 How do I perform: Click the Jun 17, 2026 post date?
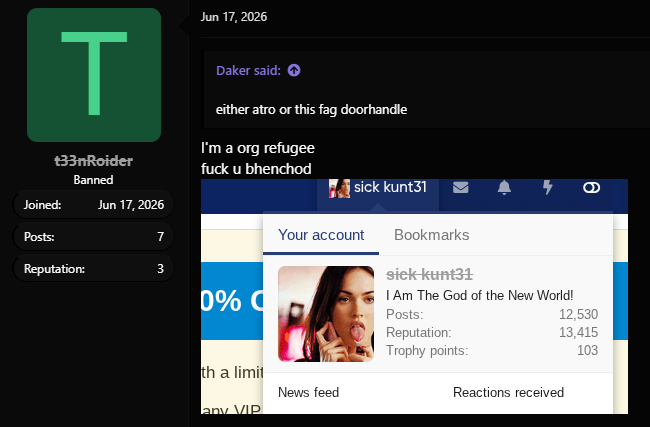(x=234, y=17)
